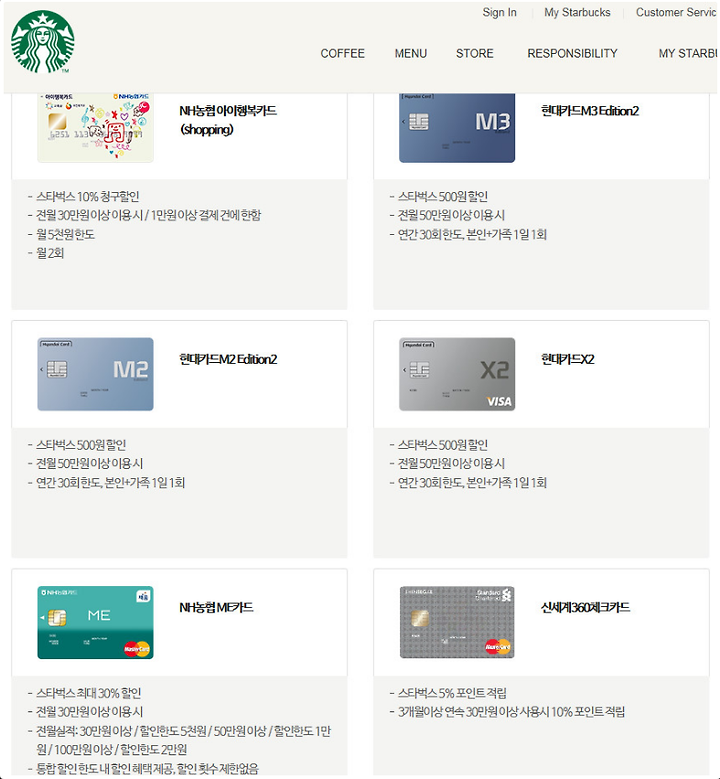Open the Customer Service link
Image resolution: width=720 pixels, height=779 pixels.
tap(677, 12)
